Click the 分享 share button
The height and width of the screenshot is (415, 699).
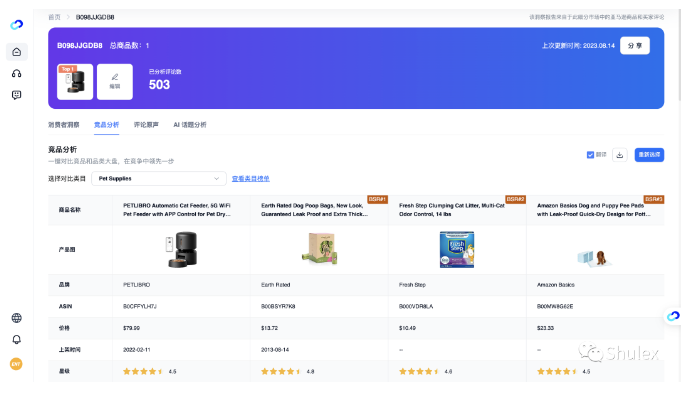[x=635, y=45]
